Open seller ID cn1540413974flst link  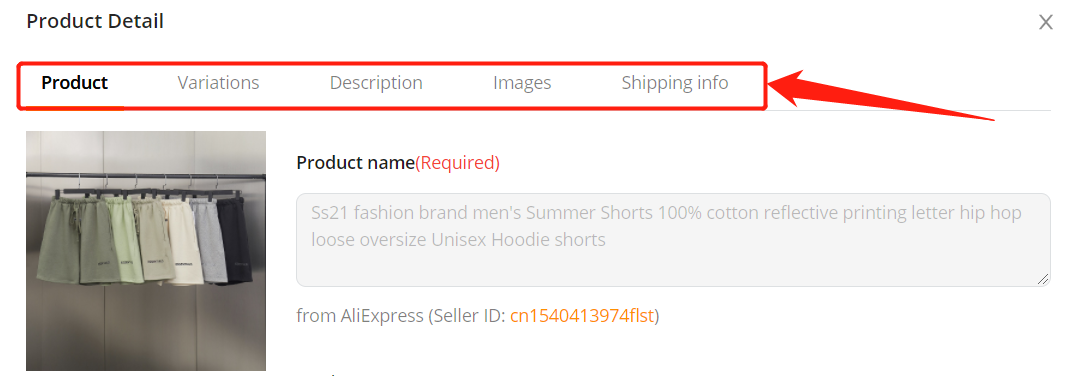click(582, 316)
